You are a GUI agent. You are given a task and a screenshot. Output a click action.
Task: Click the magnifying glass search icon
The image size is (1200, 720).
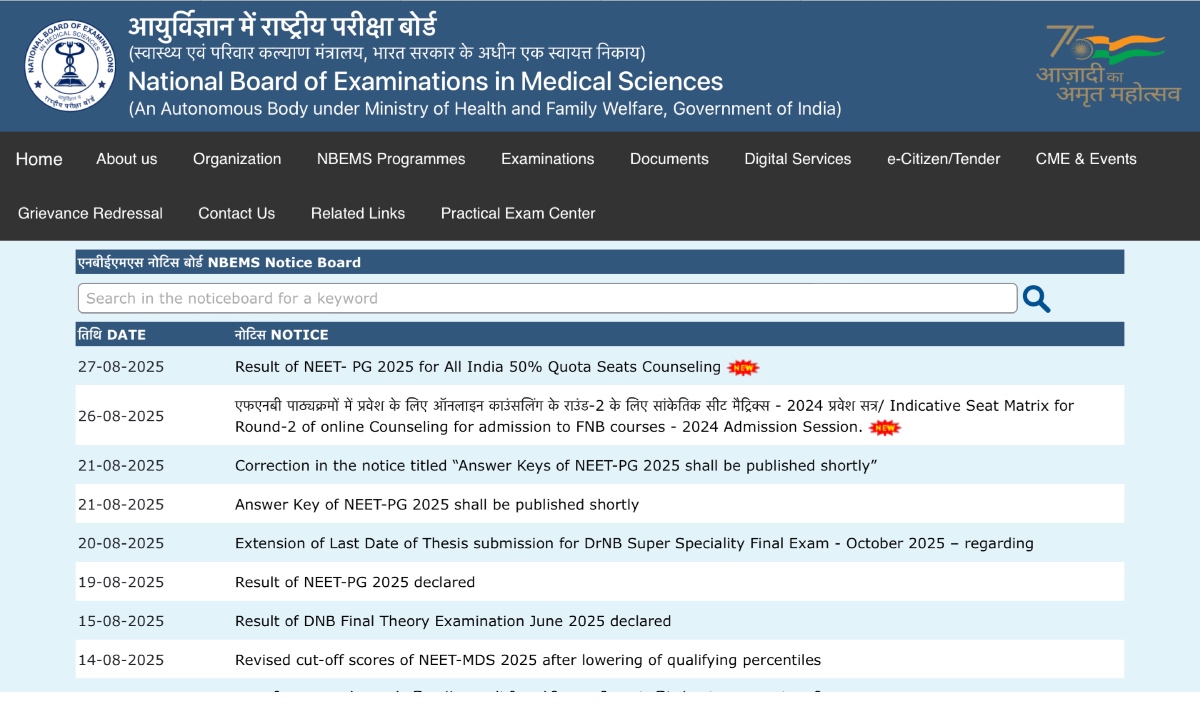[x=1036, y=299]
